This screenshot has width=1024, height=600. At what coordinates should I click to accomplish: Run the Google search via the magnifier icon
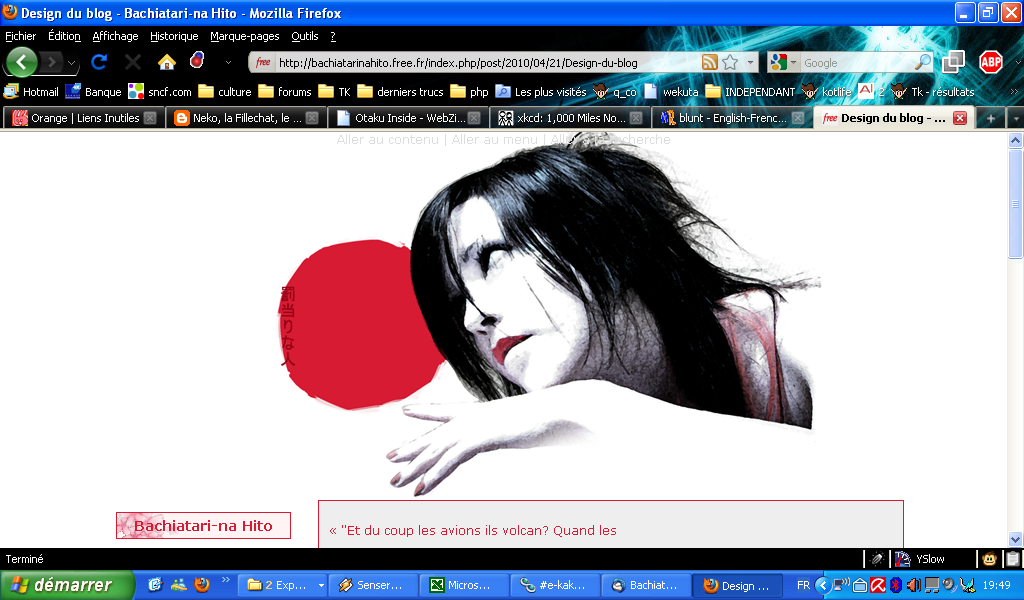pyautogui.click(x=922, y=62)
